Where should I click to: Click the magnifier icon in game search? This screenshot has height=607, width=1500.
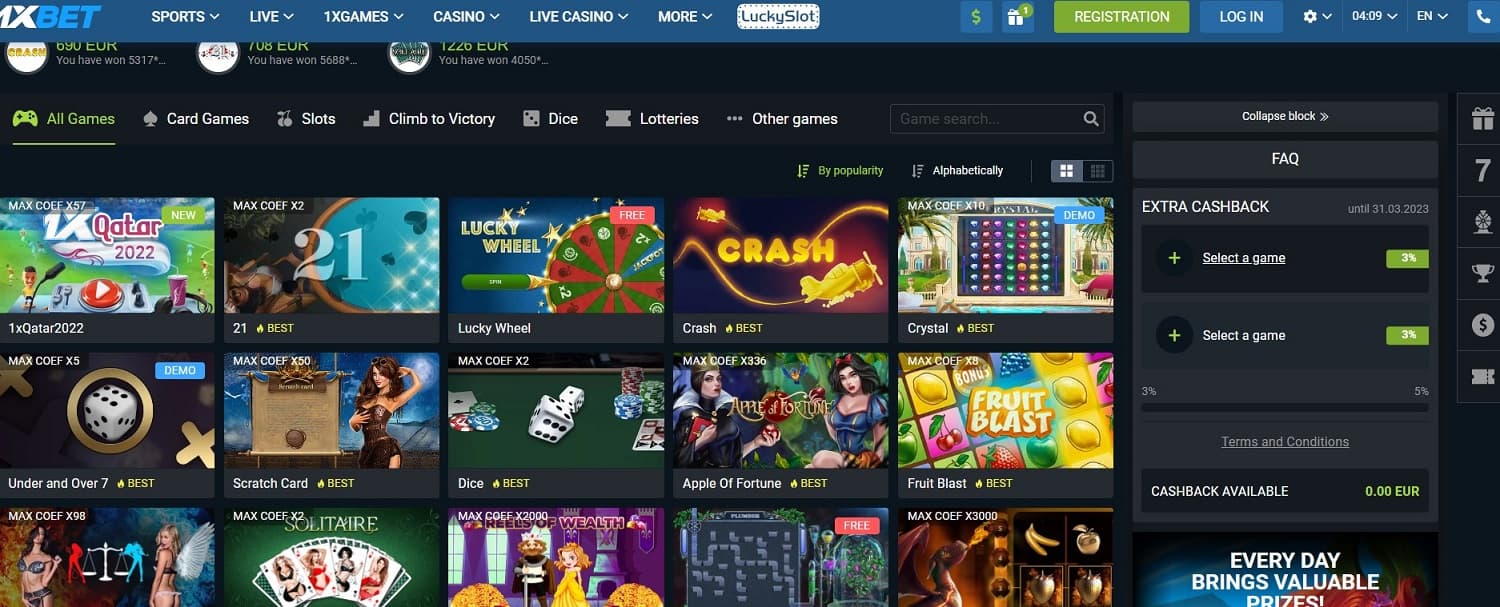(1091, 119)
